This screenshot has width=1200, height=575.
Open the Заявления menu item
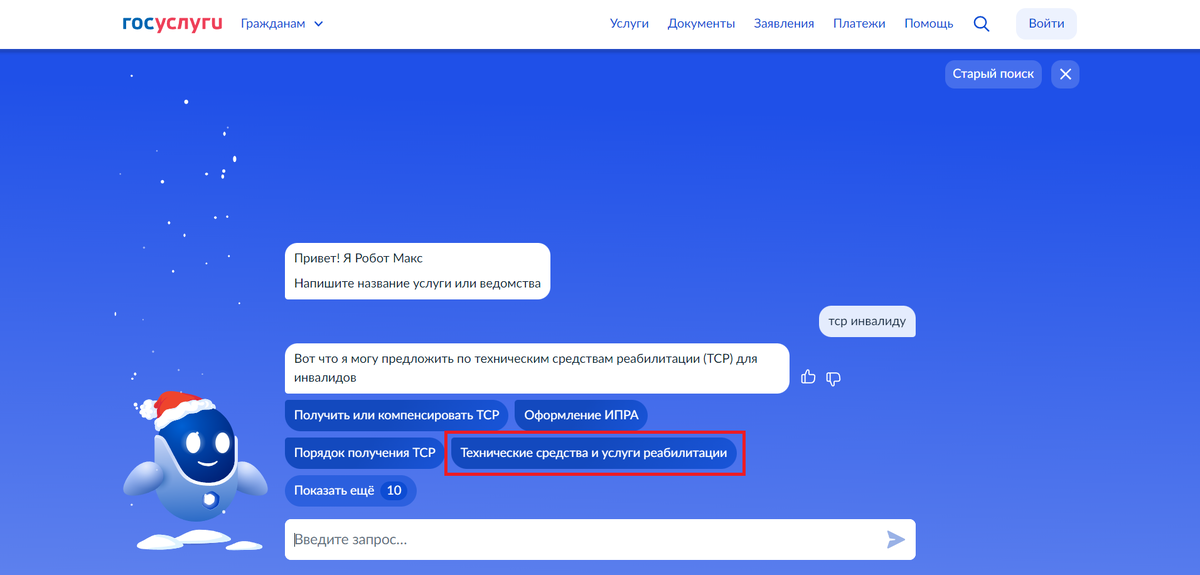784,23
